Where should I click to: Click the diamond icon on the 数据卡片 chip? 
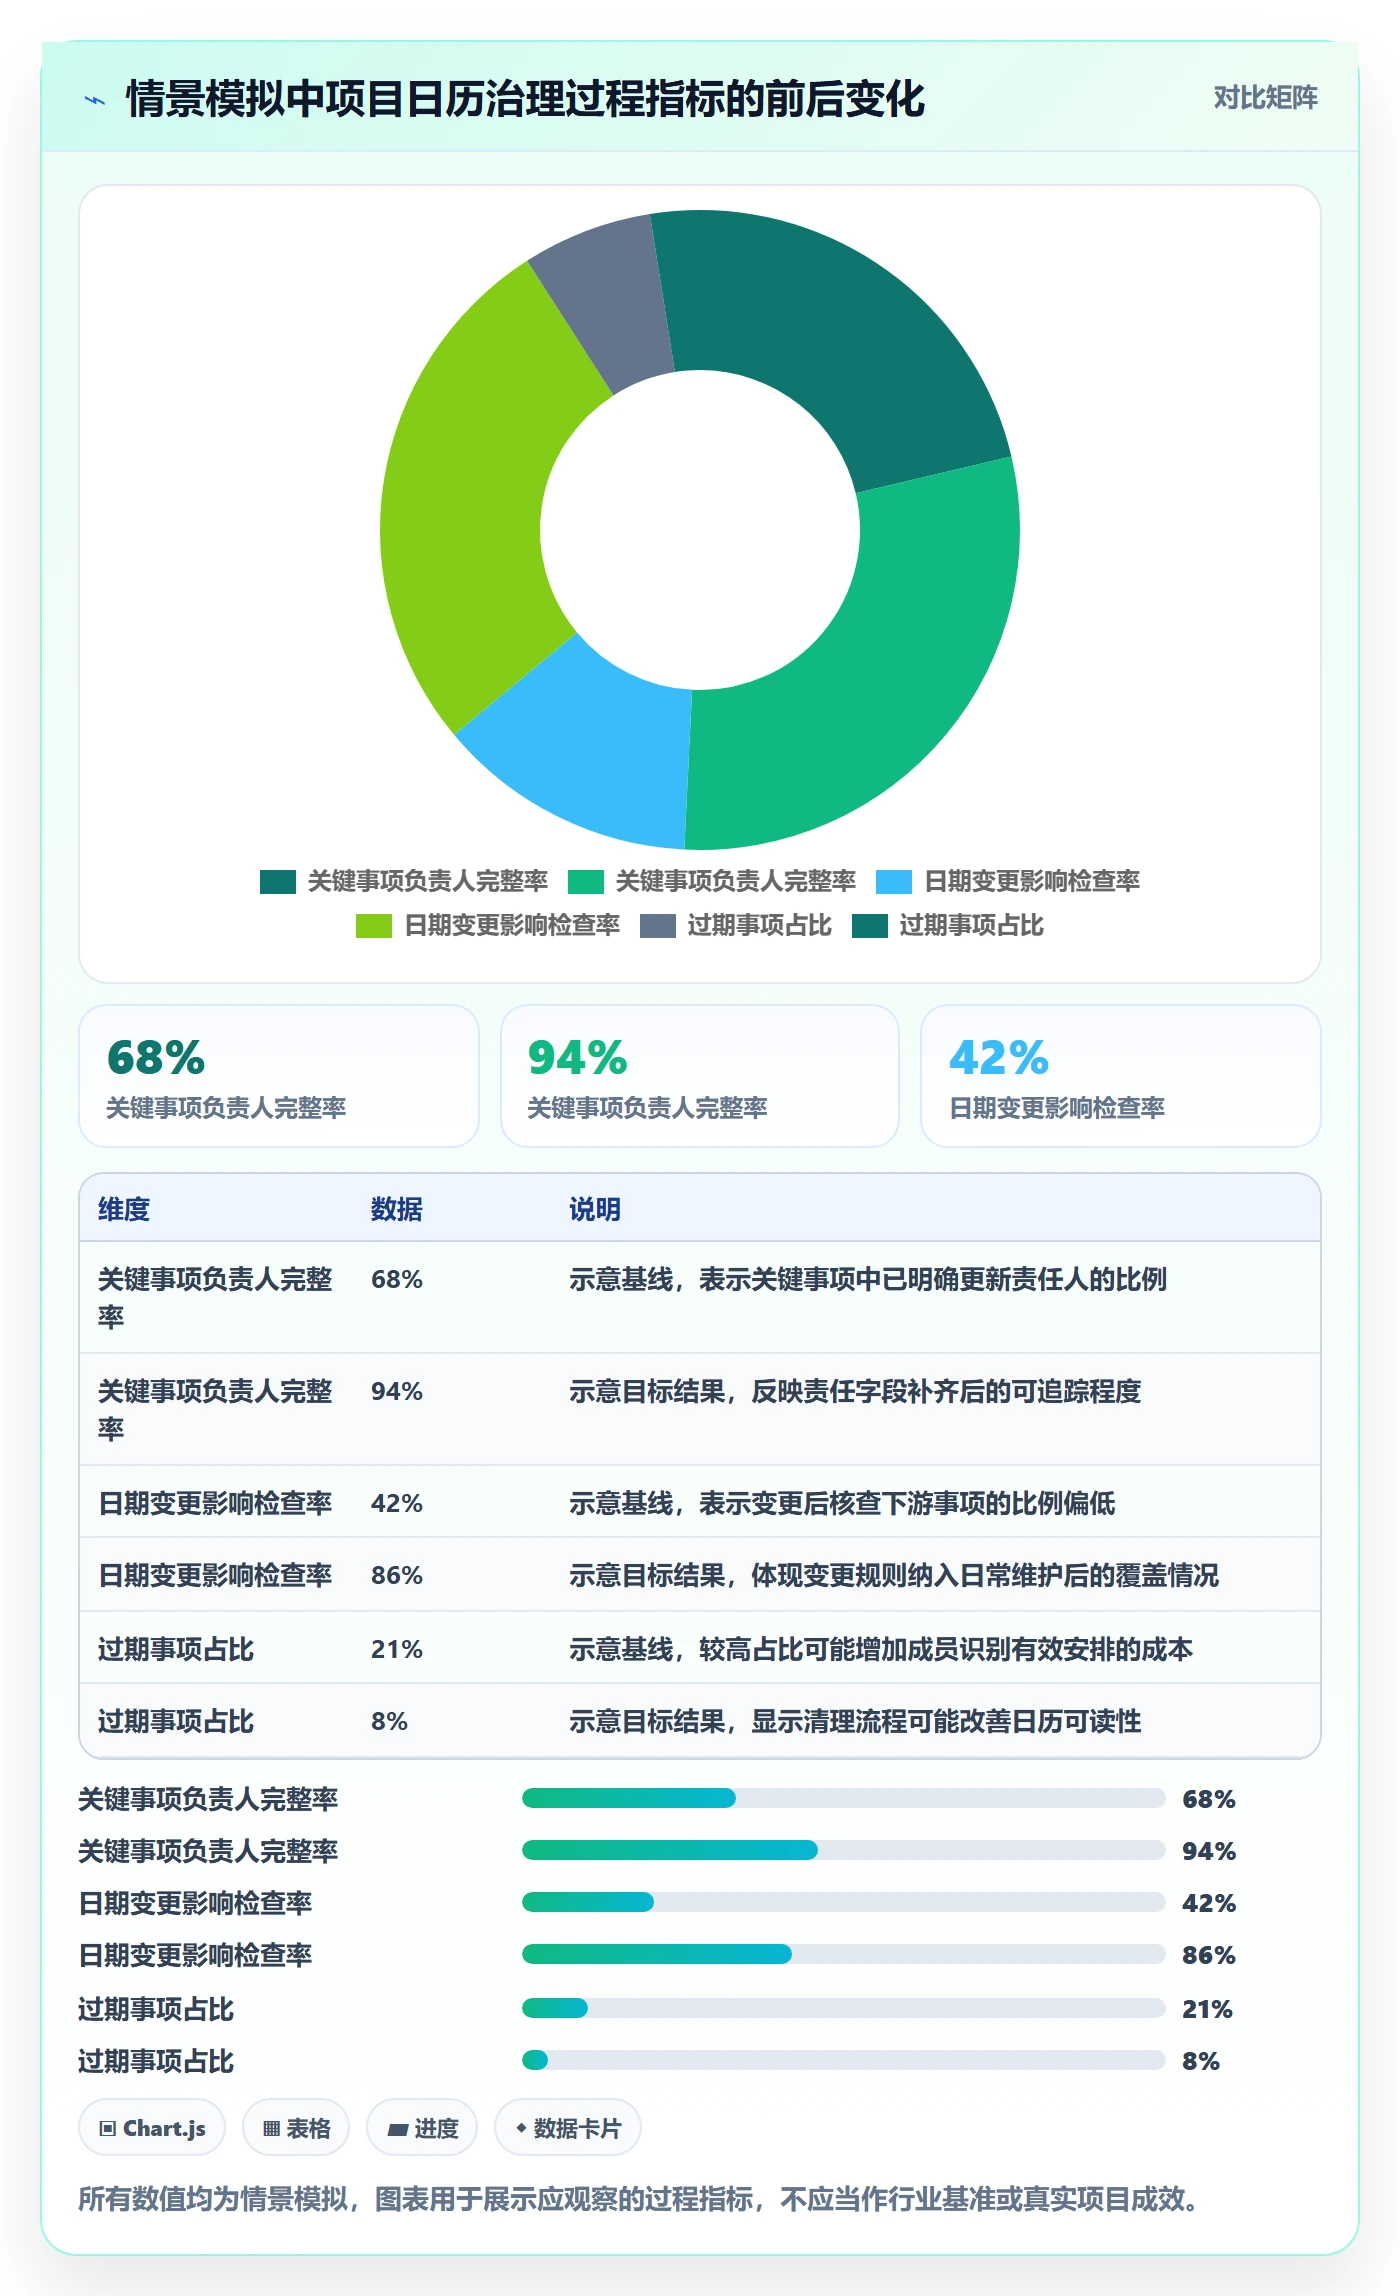[x=521, y=2128]
